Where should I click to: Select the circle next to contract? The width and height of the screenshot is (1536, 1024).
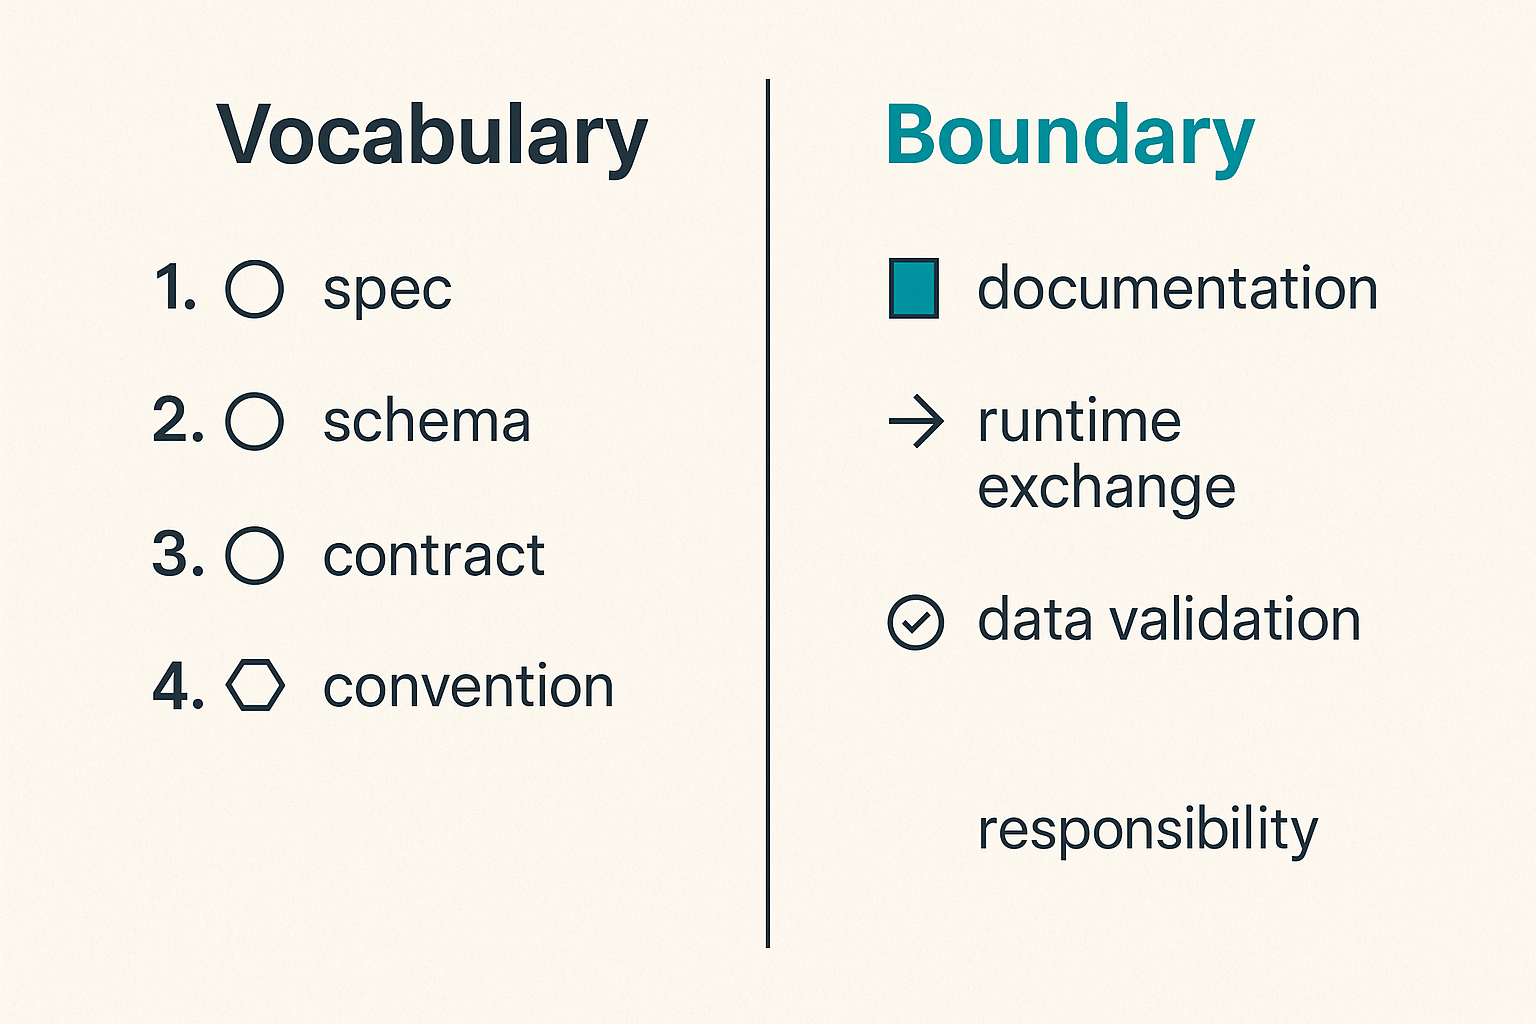coord(255,555)
